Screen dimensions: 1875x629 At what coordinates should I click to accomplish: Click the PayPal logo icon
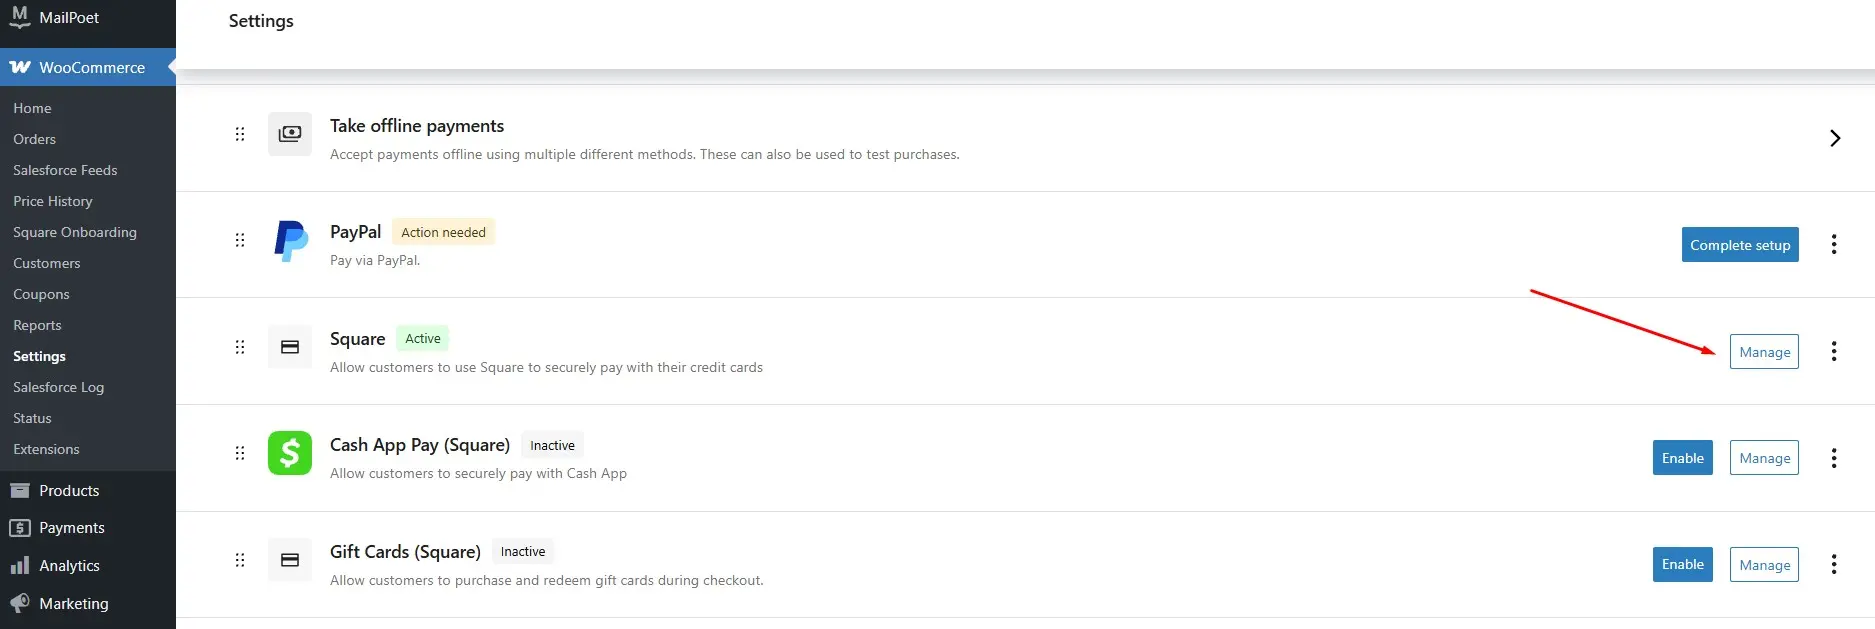click(x=290, y=241)
